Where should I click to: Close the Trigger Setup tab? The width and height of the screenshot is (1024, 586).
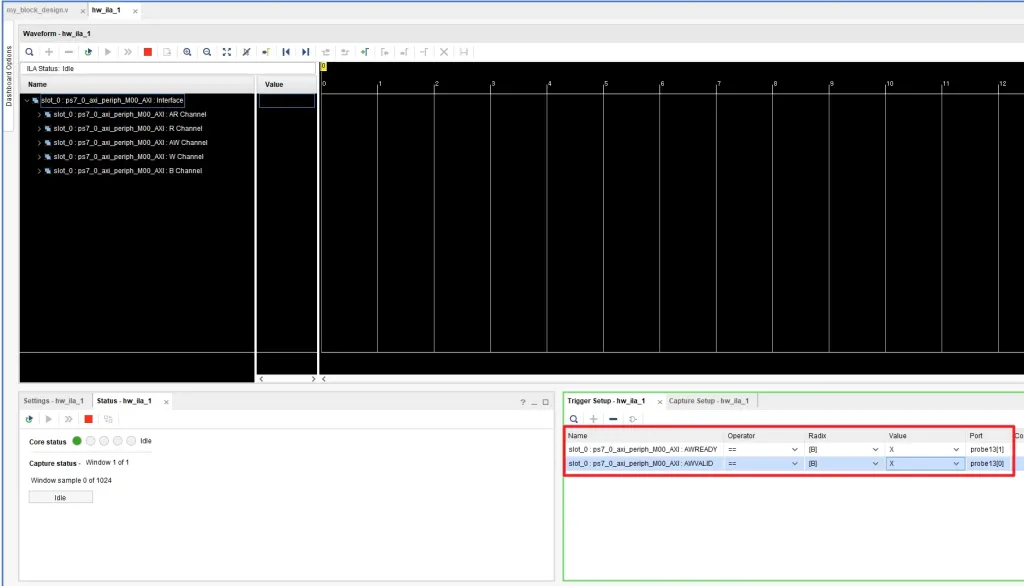(660, 402)
